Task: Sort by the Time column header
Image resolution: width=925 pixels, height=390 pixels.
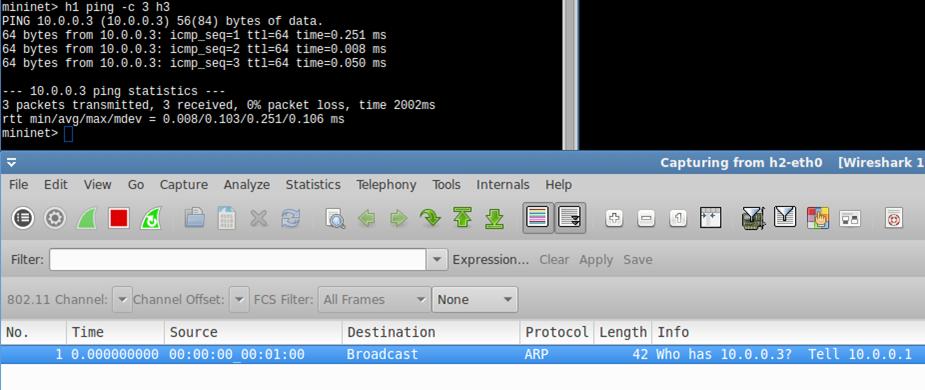Action: pyautogui.click(x=116, y=332)
